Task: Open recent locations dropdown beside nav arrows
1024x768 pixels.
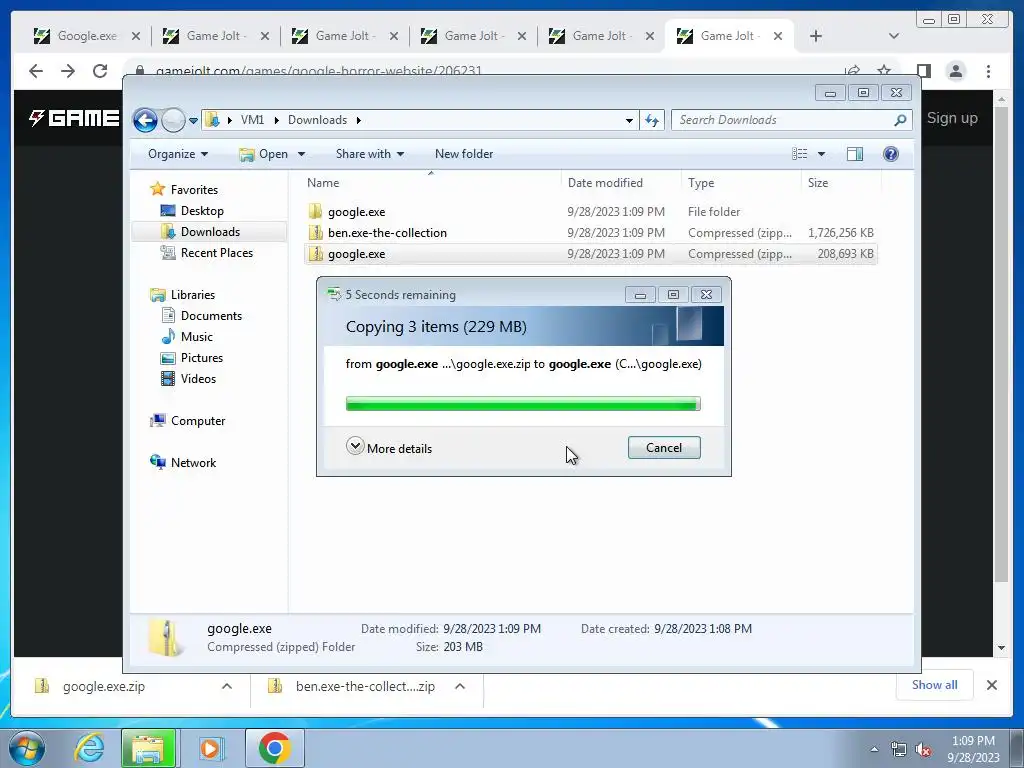Action: (193, 121)
